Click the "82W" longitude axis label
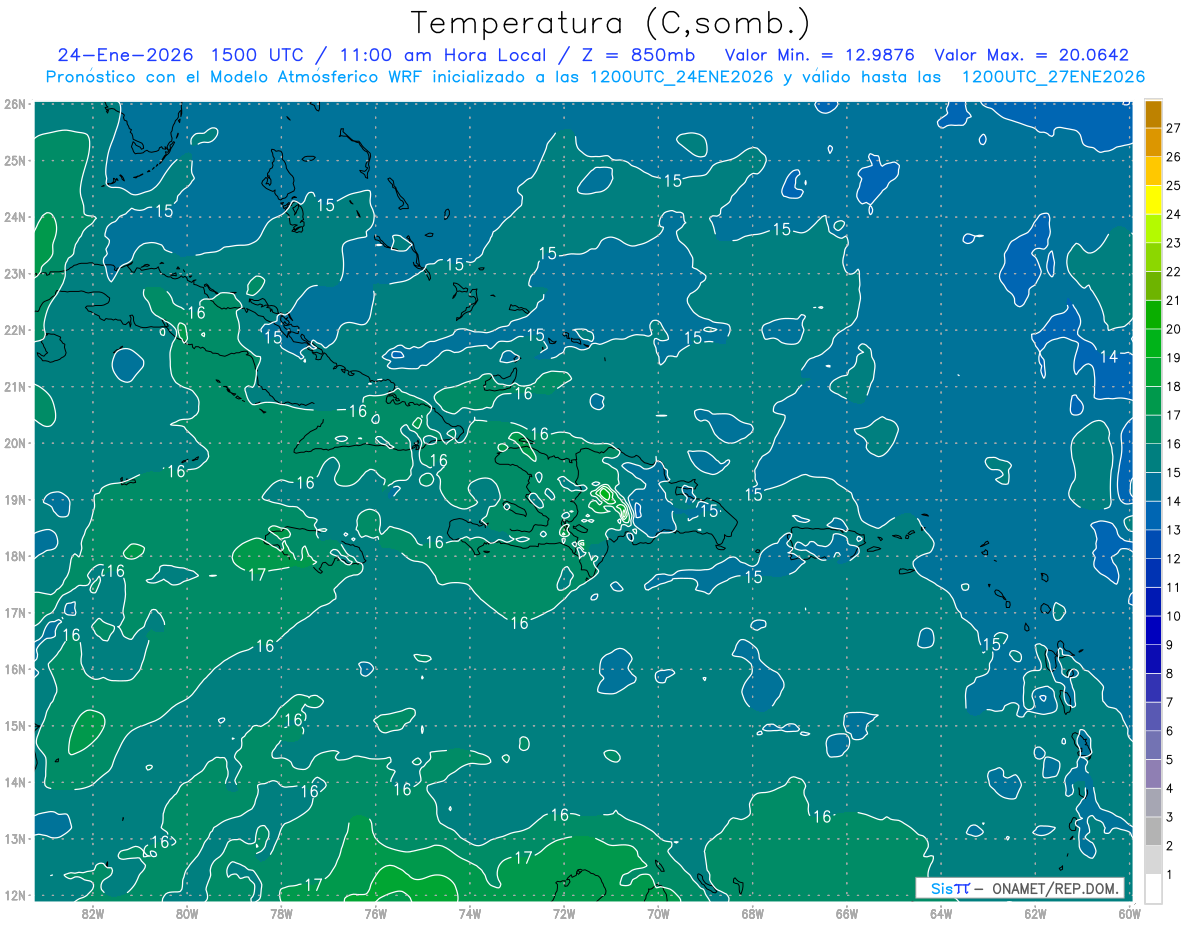This screenshot has height=927, width=1200. point(93,913)
